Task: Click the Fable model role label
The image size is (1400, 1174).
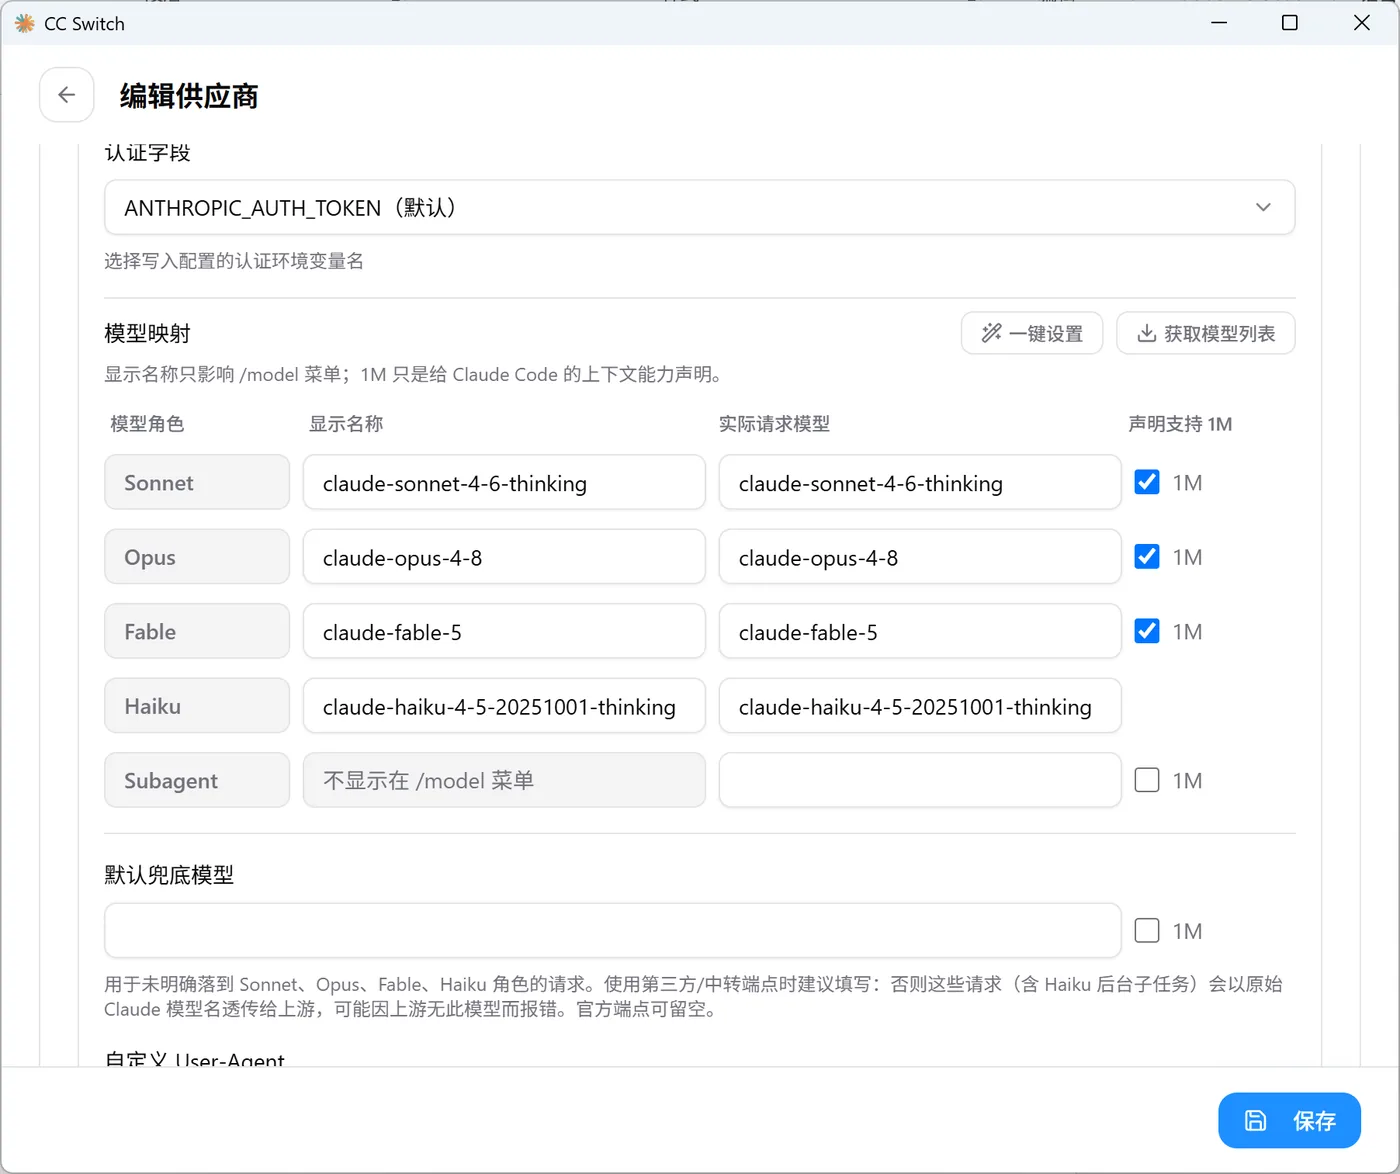Action: [197, 632]
